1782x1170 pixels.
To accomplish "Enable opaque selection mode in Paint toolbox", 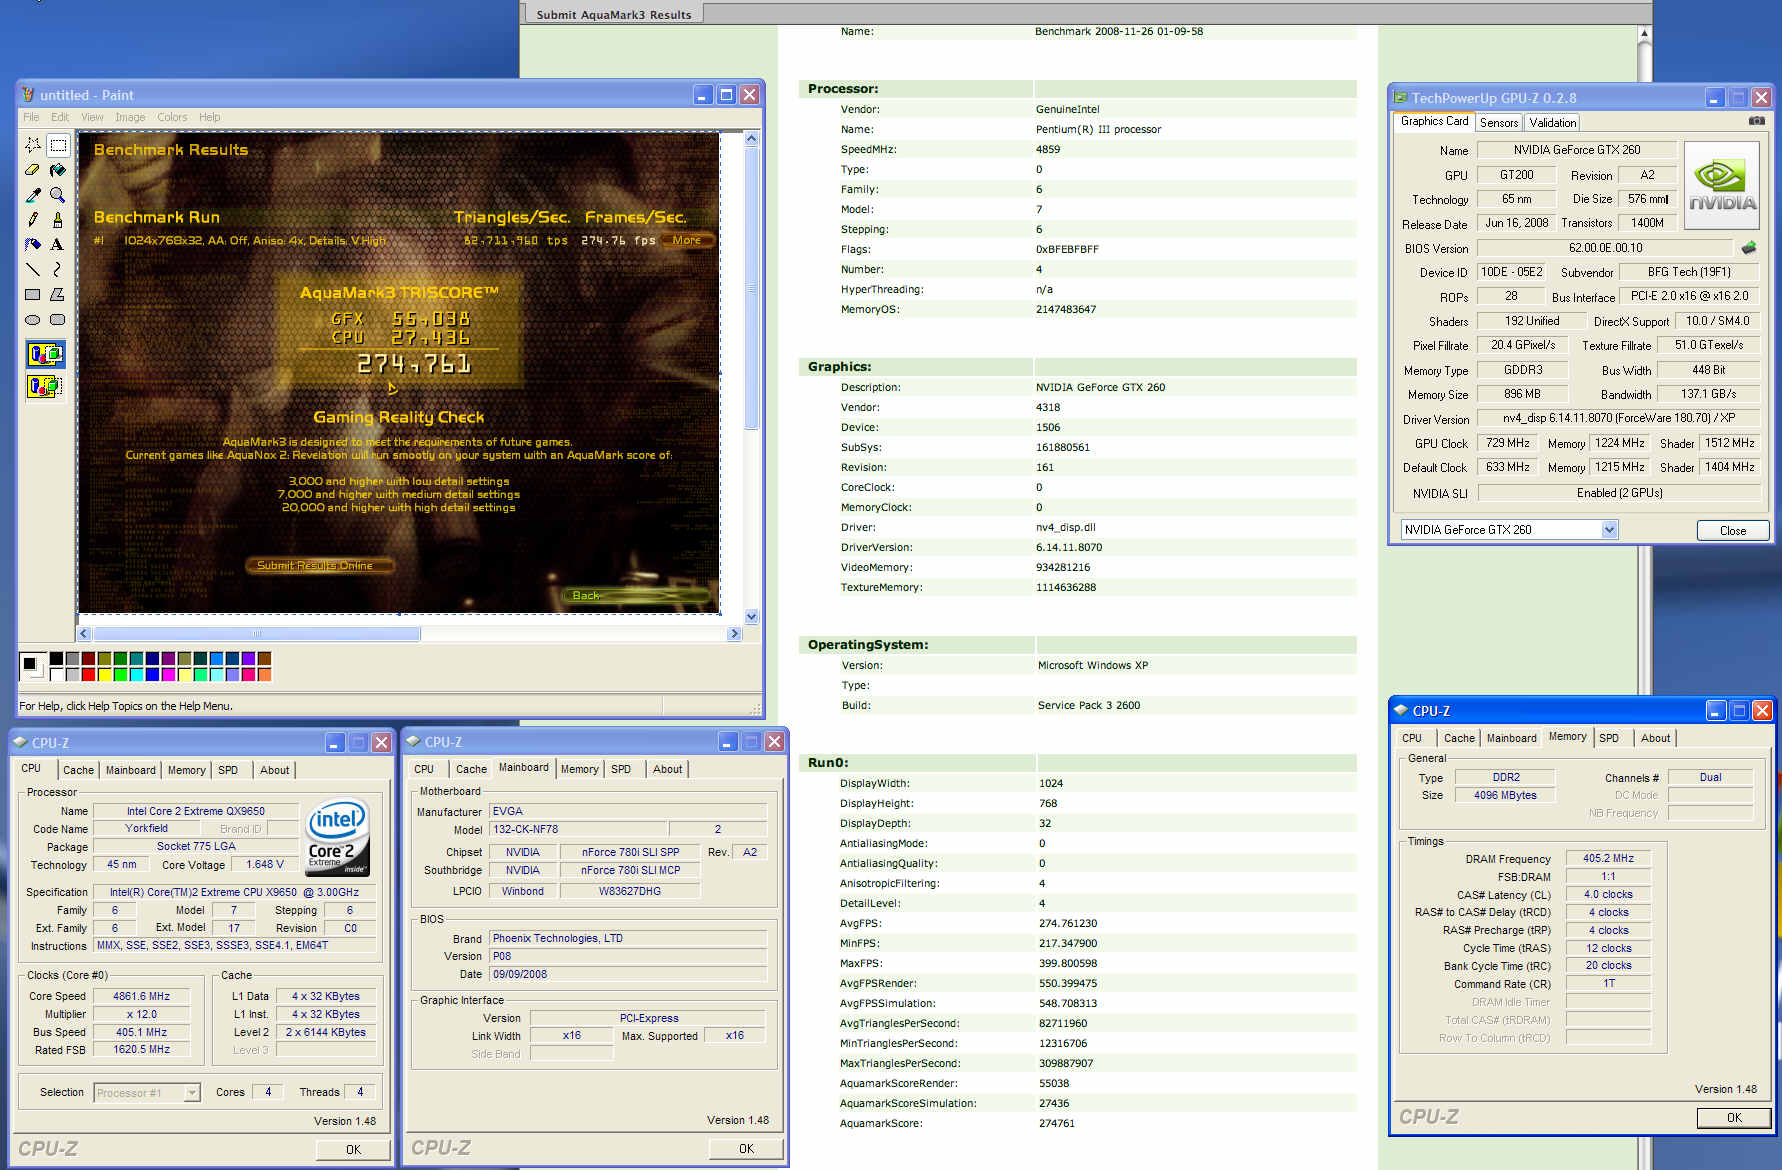I will (x=45, y=354).
